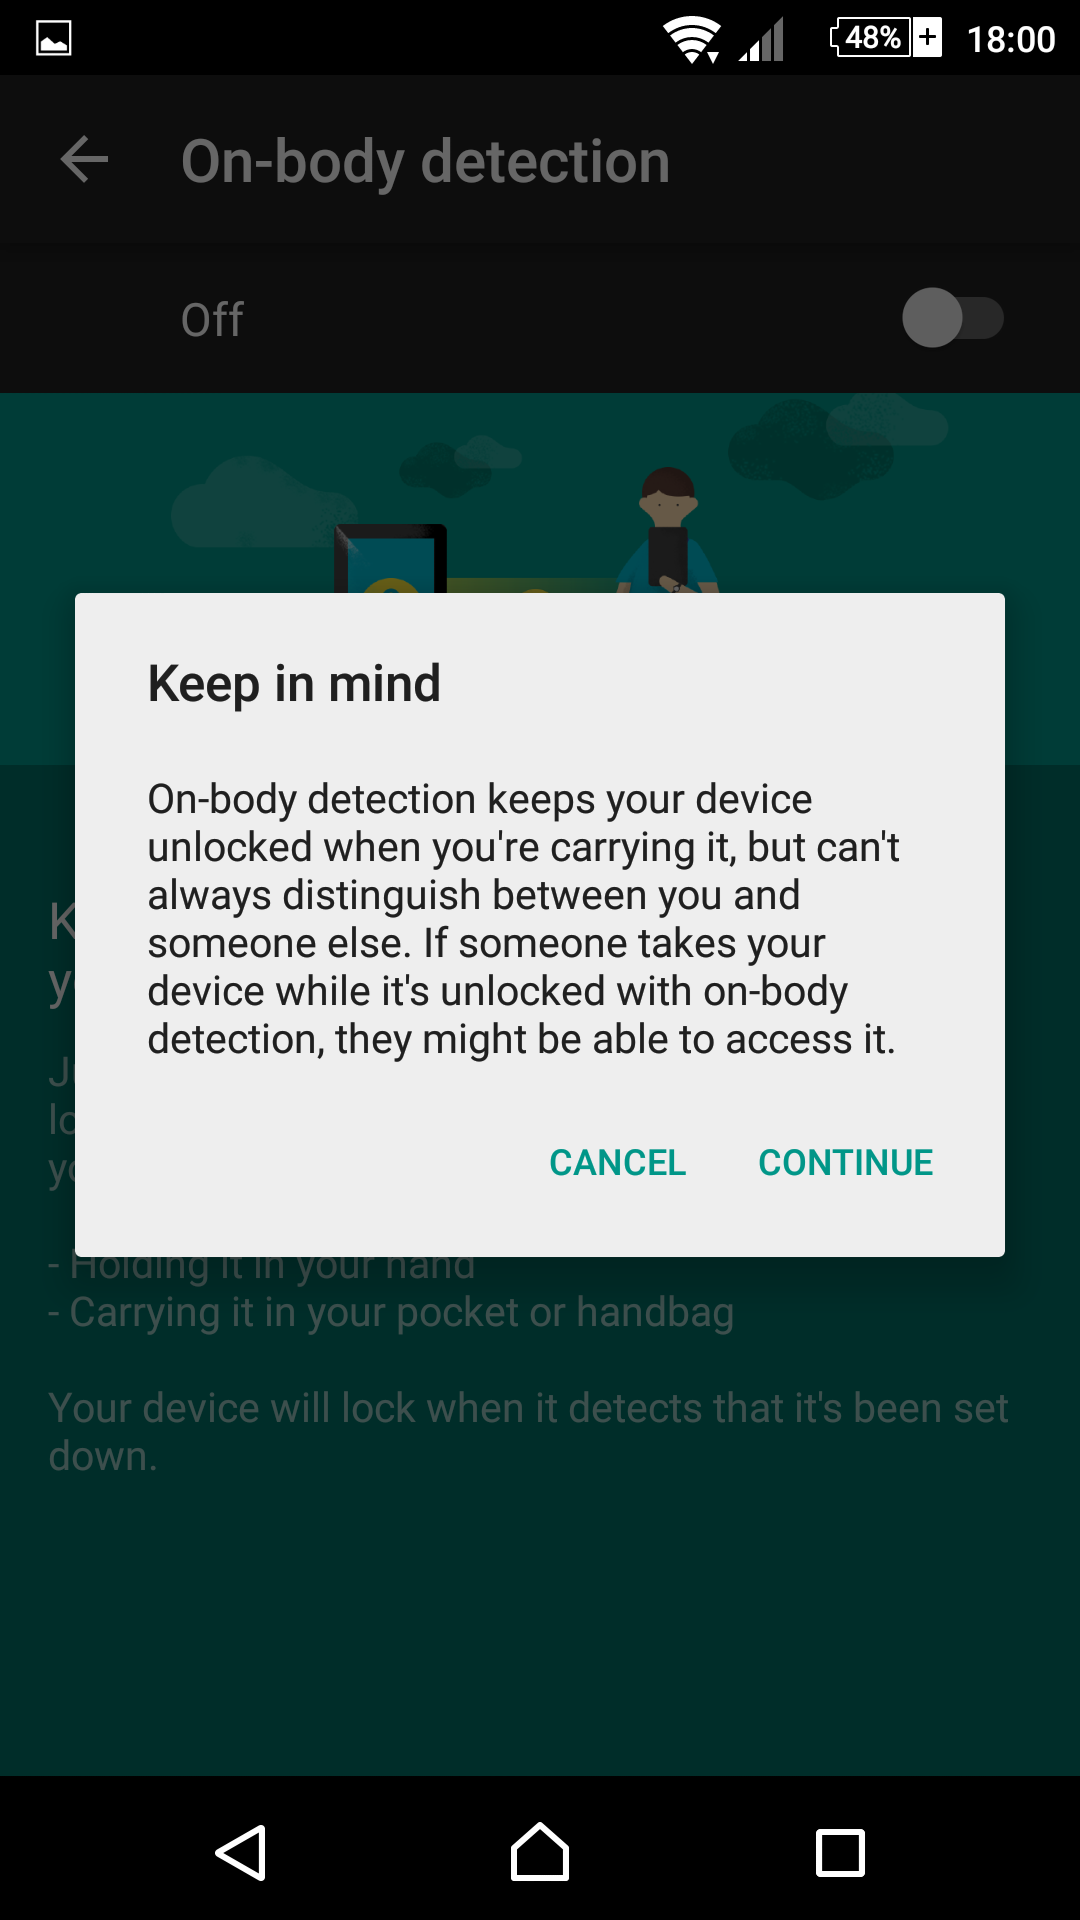Dismiss the dialog with CANCEL

click(x=617, y=1162)
